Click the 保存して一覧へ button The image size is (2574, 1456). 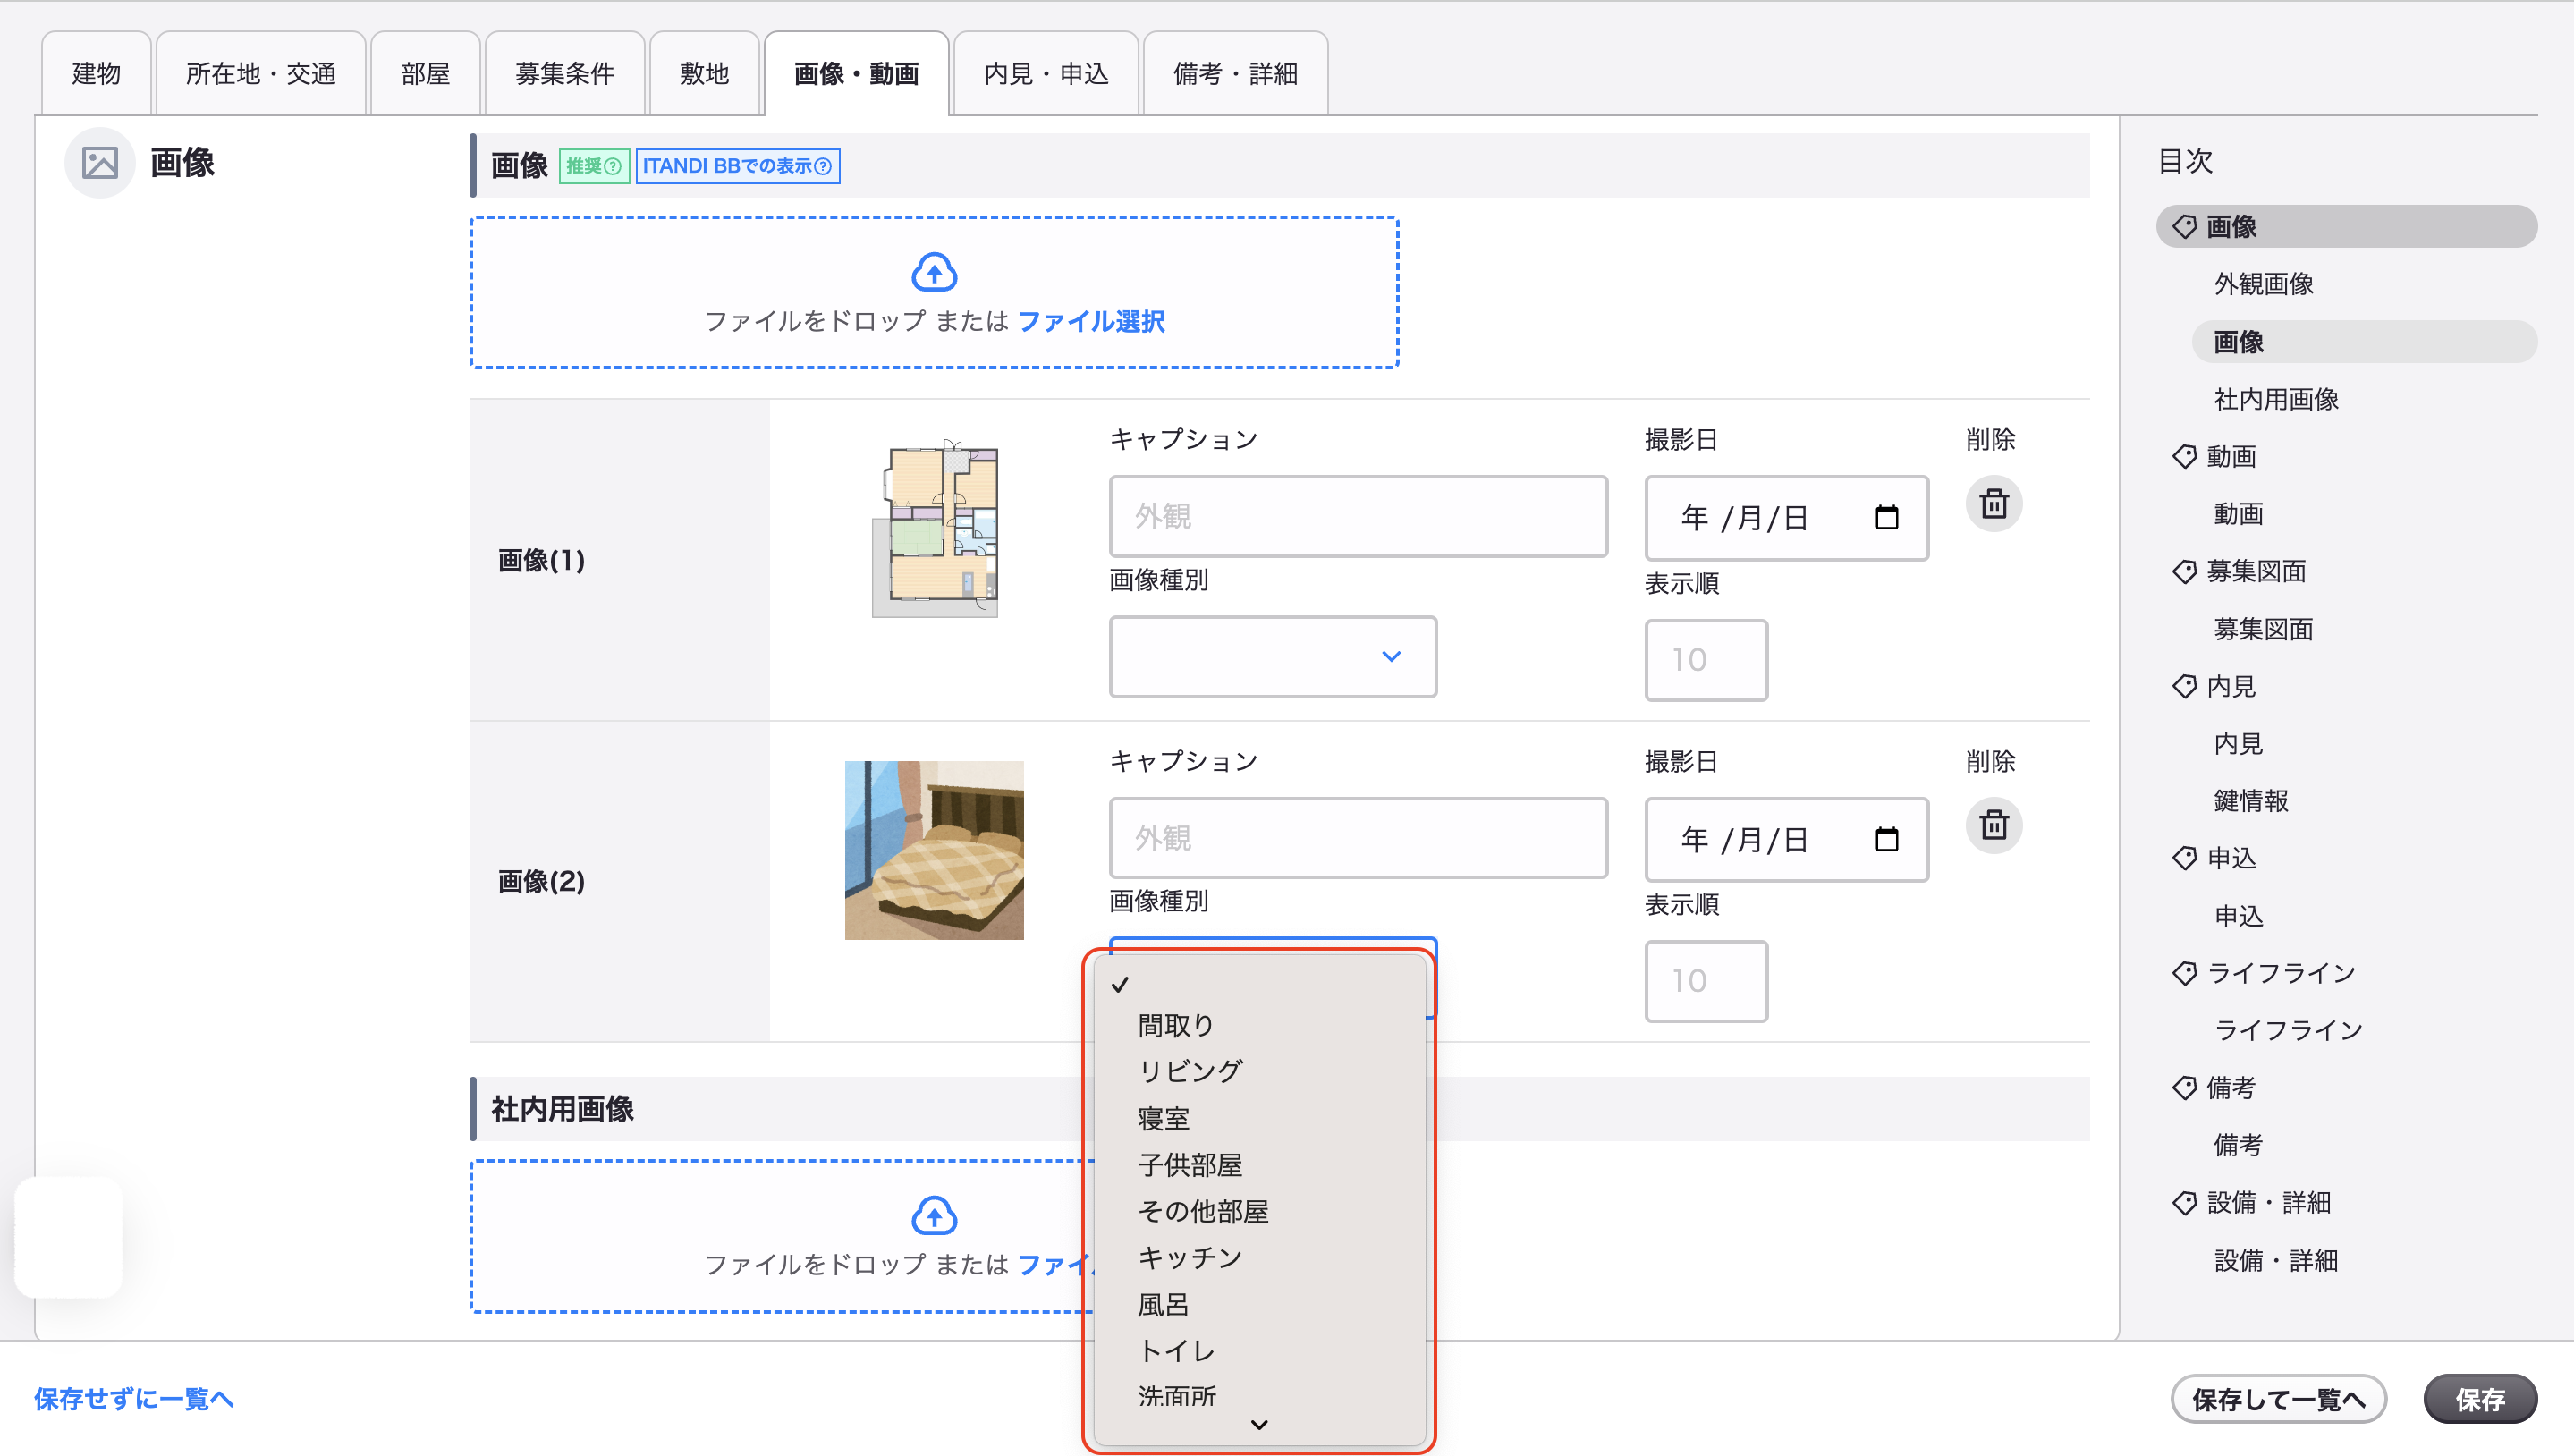2278,1399
